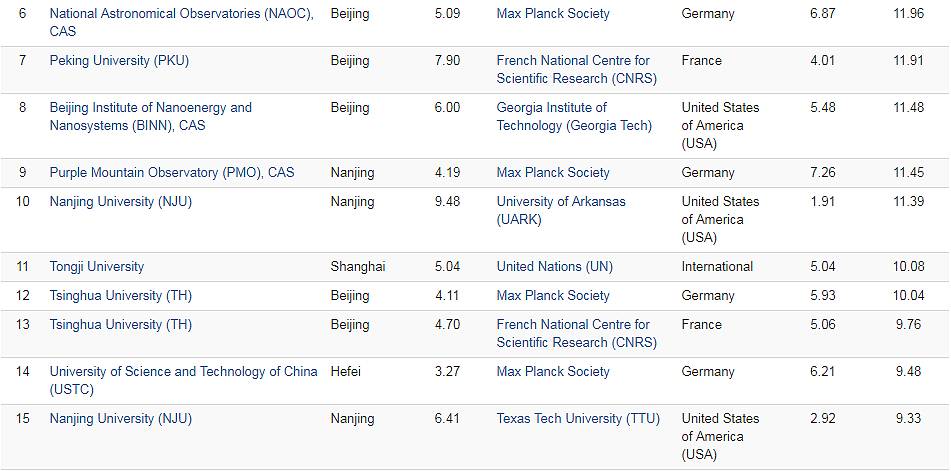Open Max Planck Society in row 12
Screen dimensions: 951x471
pos(553,296)
